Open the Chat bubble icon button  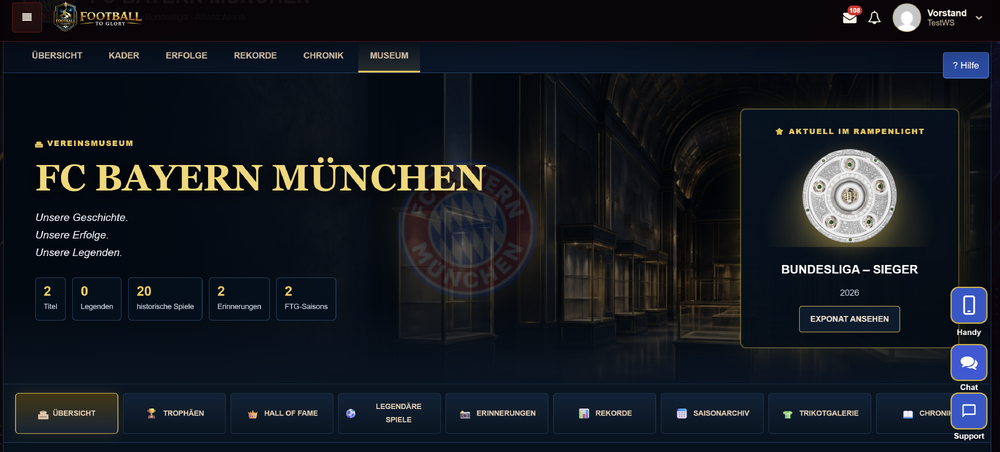coord(969,363)
